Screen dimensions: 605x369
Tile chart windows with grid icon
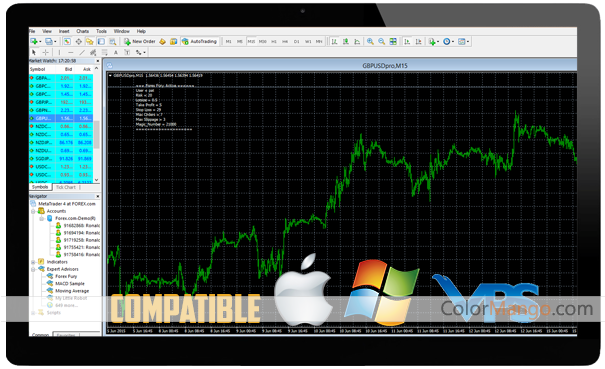(x=393, y=41)
